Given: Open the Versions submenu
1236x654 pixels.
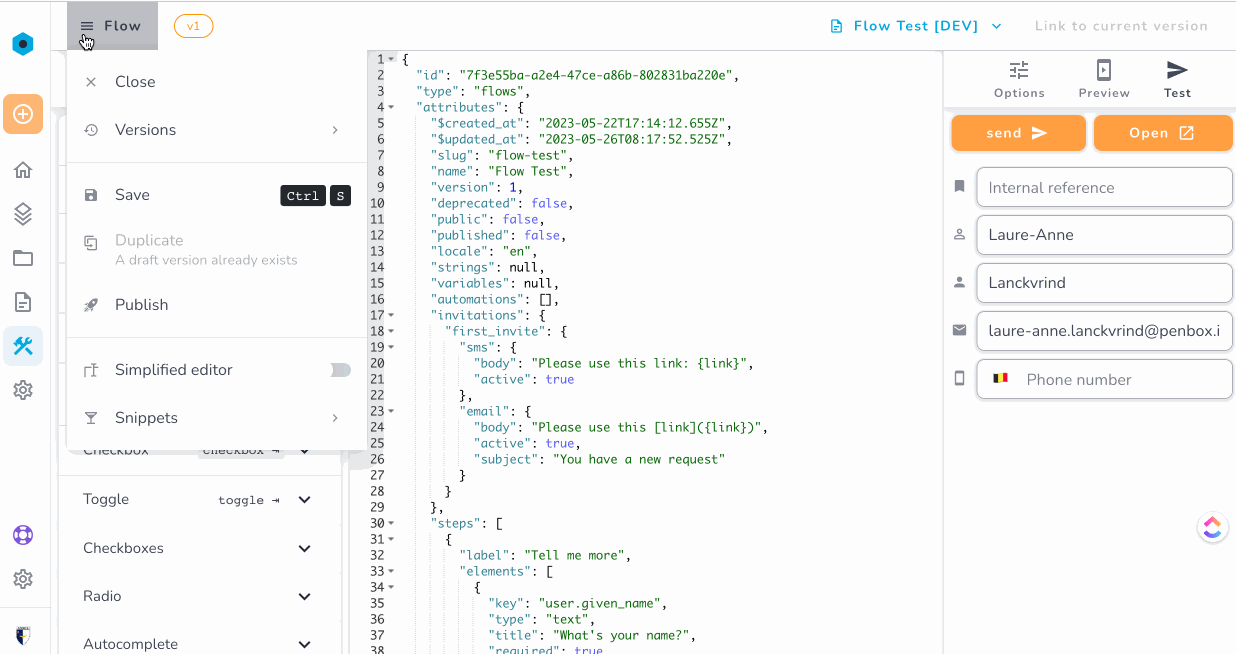Looking at the screenshot, I should click(x=216, y=130).
